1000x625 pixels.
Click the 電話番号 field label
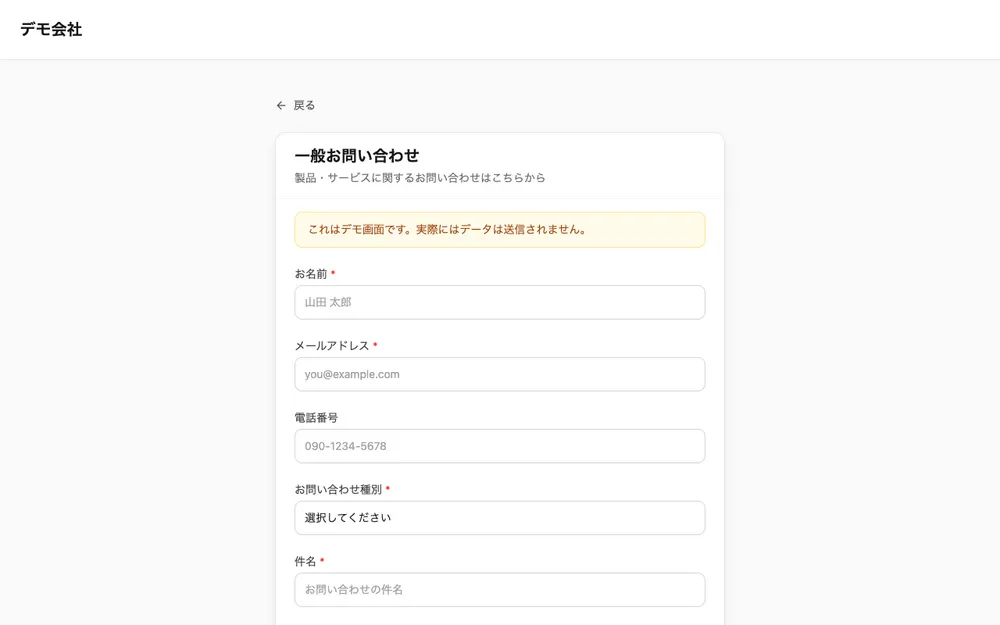[316, 418]
